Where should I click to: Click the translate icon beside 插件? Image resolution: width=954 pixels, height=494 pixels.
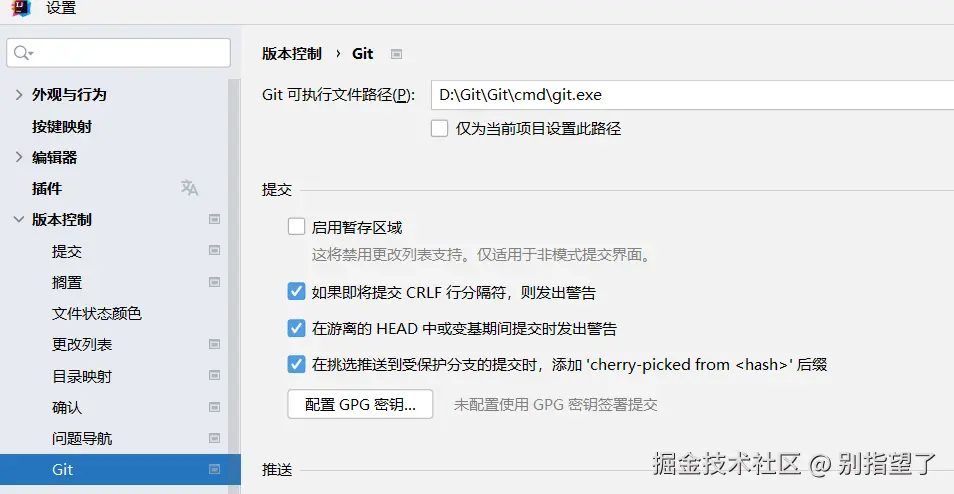(189, 188)
